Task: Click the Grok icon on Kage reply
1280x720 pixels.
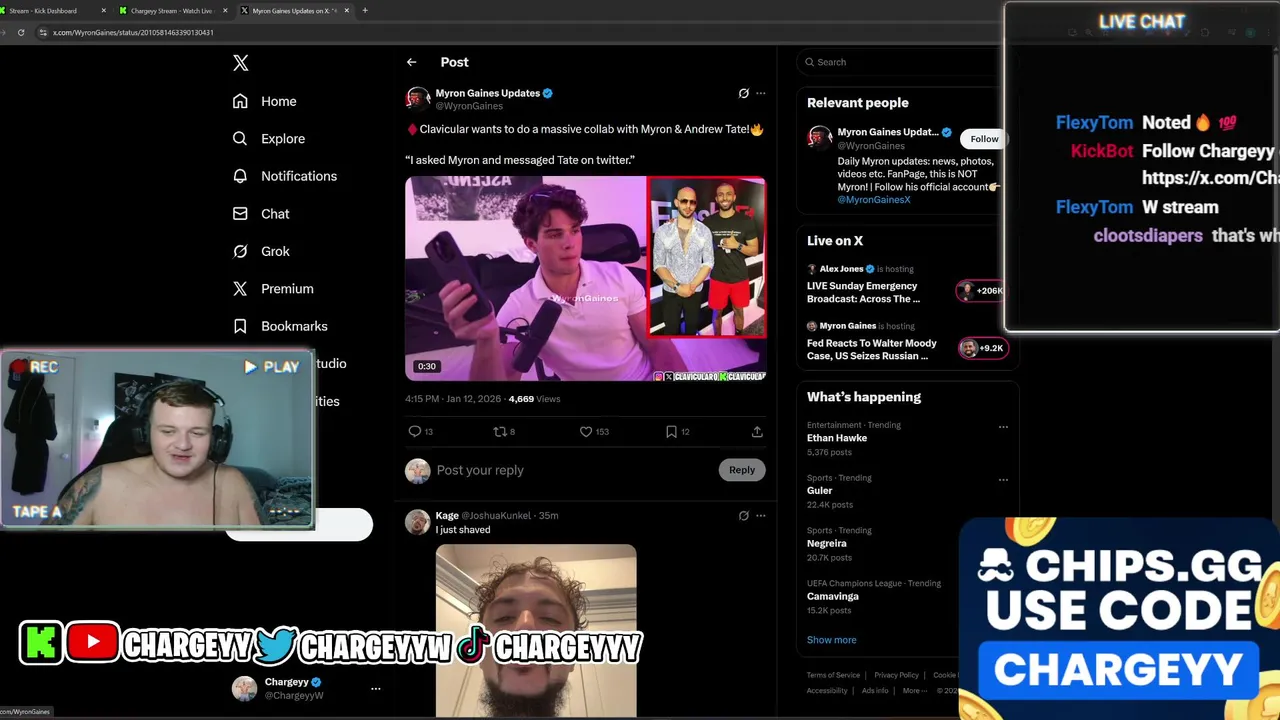Action: (743, 516)
